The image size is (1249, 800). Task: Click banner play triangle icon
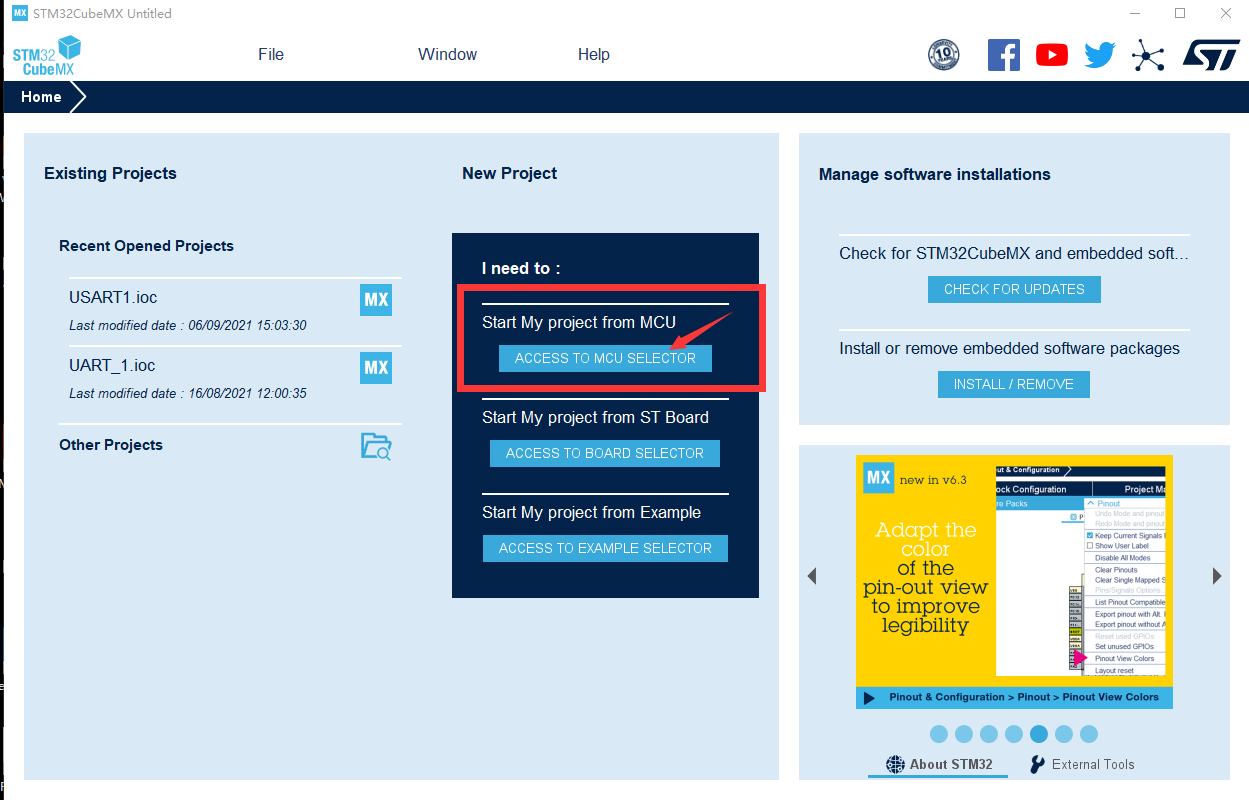869,698
